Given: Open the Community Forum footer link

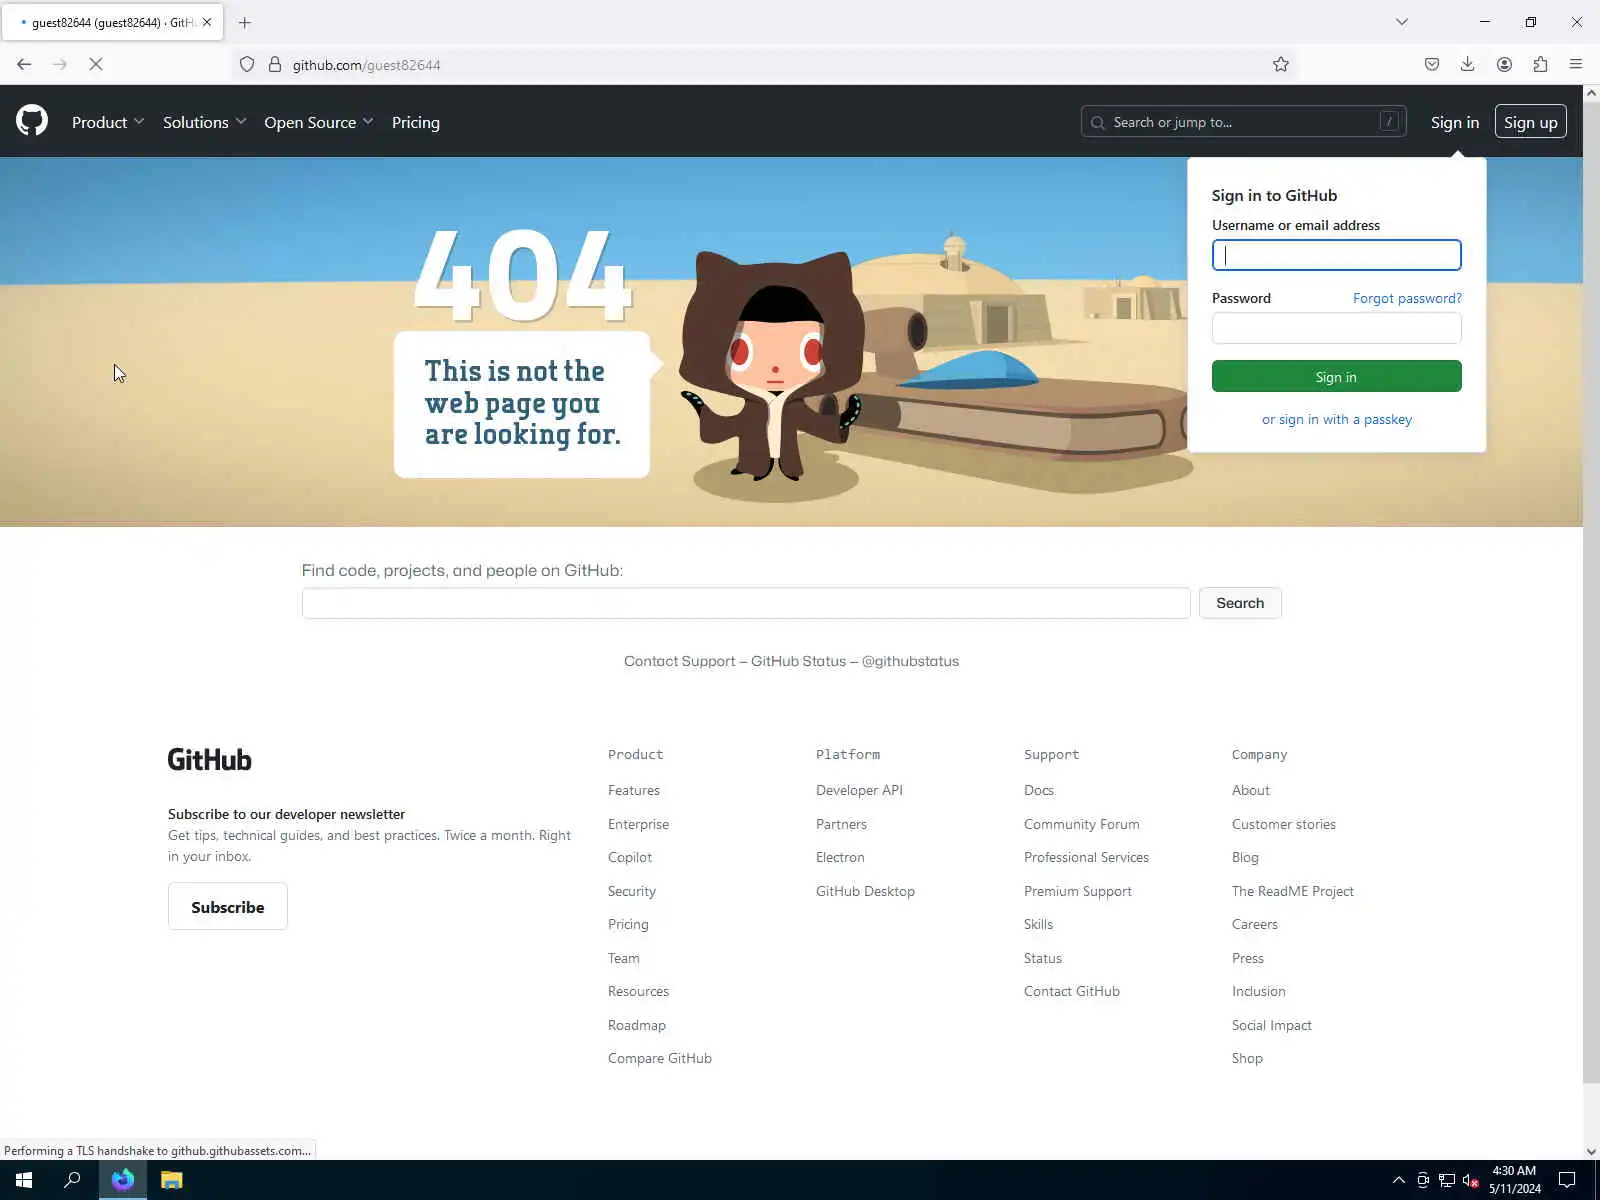Looking at the screenshot, I should tap(1082, 824).
